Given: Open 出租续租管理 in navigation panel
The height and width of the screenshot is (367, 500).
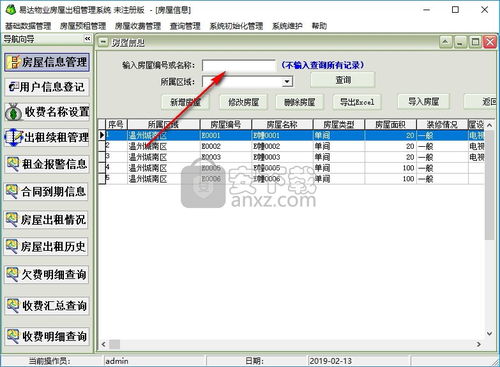Looking at the screenshot, I should coord(47,137).
